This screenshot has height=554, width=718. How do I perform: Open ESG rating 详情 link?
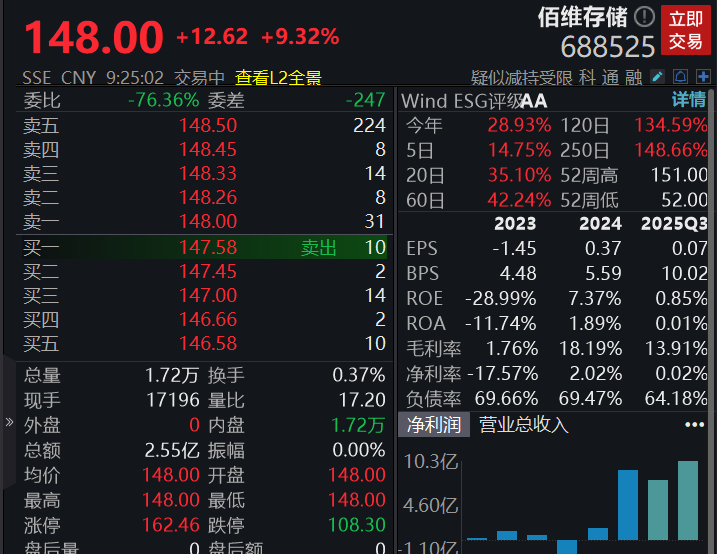[x=689, y=100]
